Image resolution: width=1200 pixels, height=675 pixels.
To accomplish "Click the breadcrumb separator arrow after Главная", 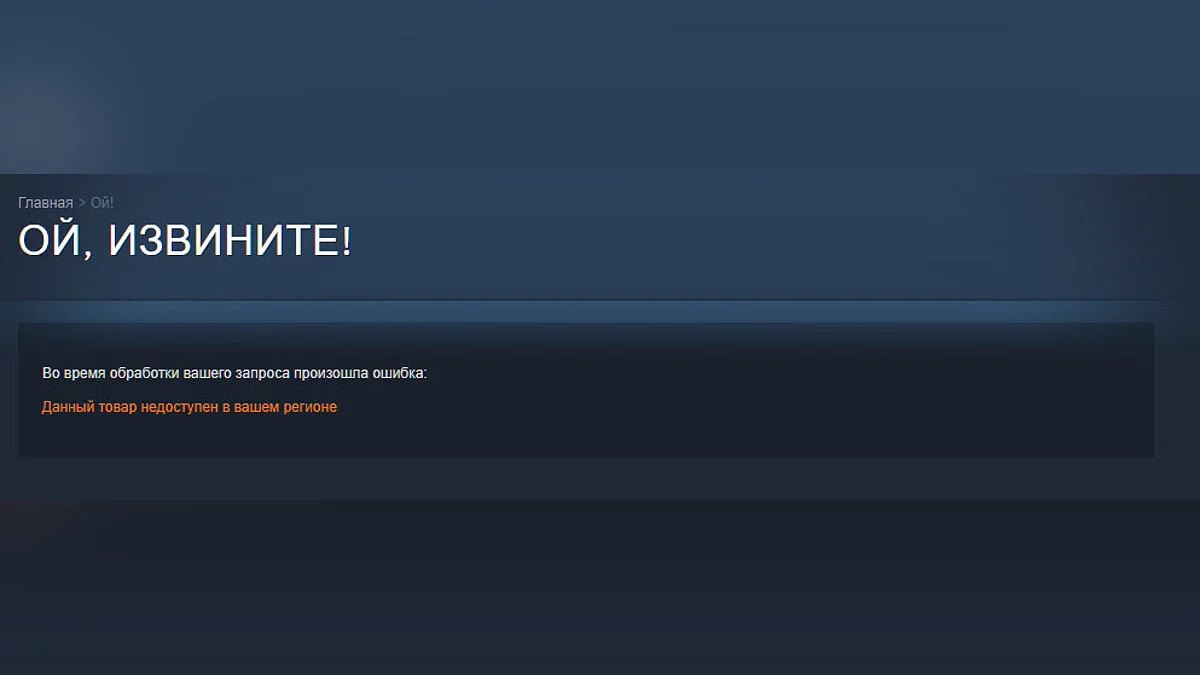I will coord(82,203).
